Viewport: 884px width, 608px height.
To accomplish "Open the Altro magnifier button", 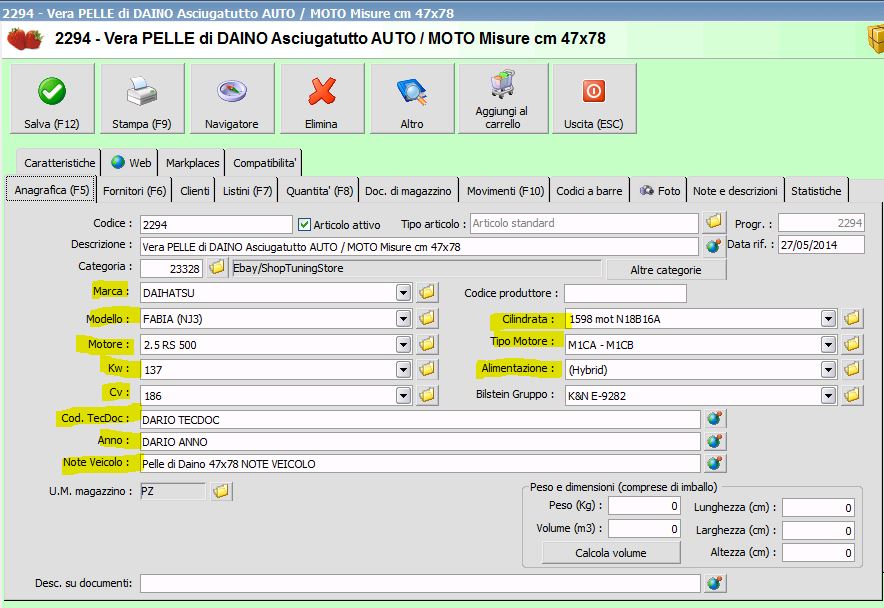I will point(412,98).
